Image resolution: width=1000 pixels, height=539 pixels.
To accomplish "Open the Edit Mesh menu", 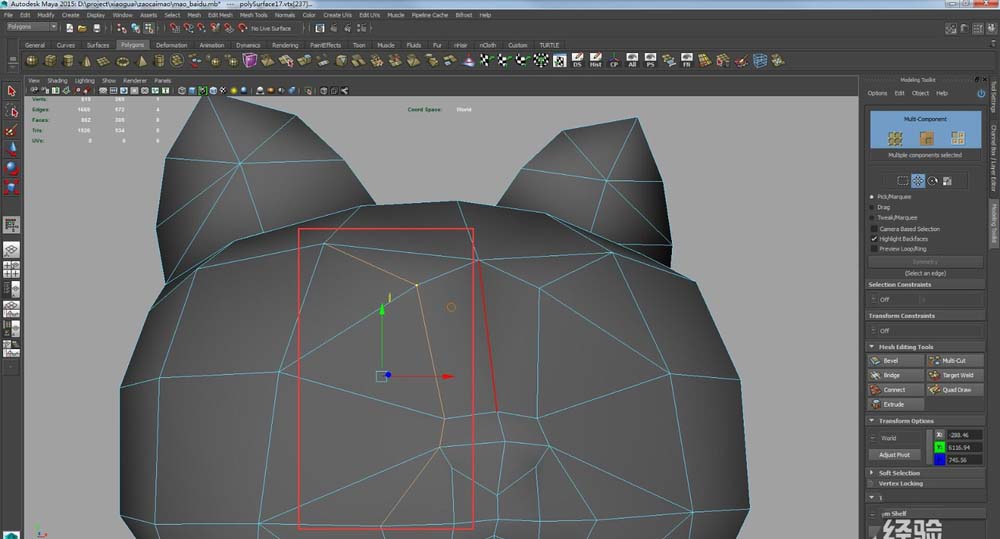I will [220, 15].
